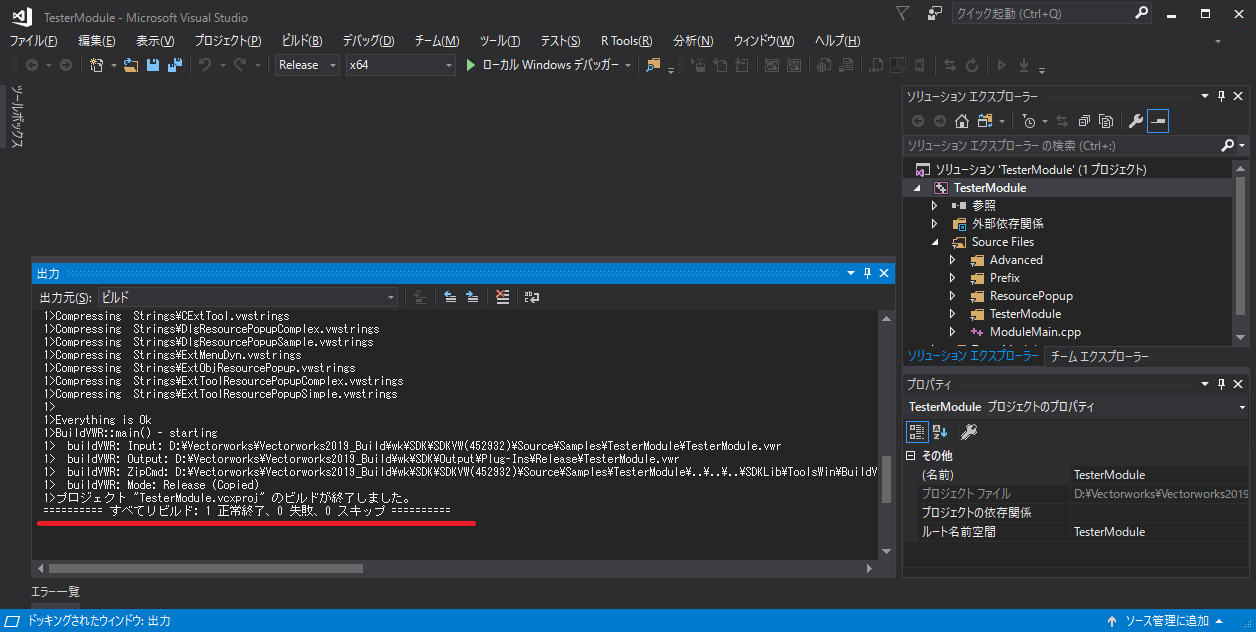This screenshot has height=632, width=1256.
Task: Click the Open File folder icon
Action: click(x=130, y=65)
